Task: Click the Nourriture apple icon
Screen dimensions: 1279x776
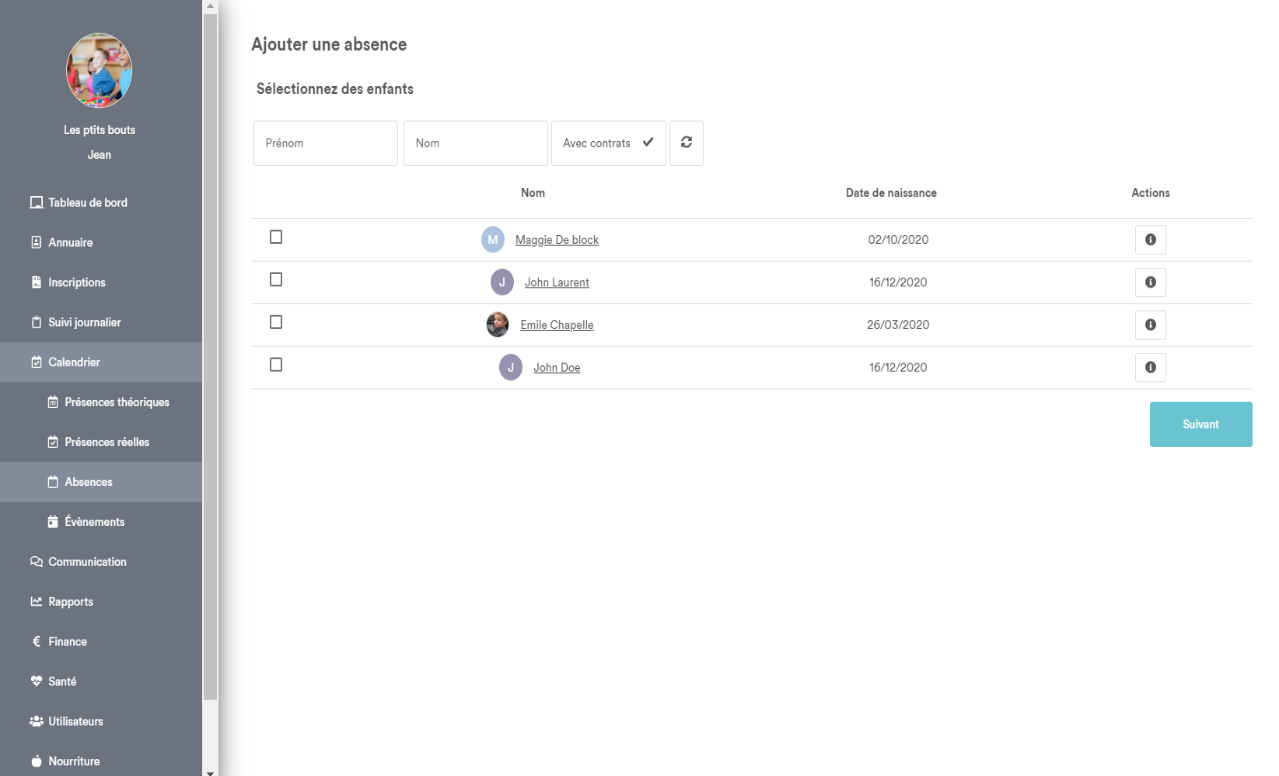Action: click(37, 762)
